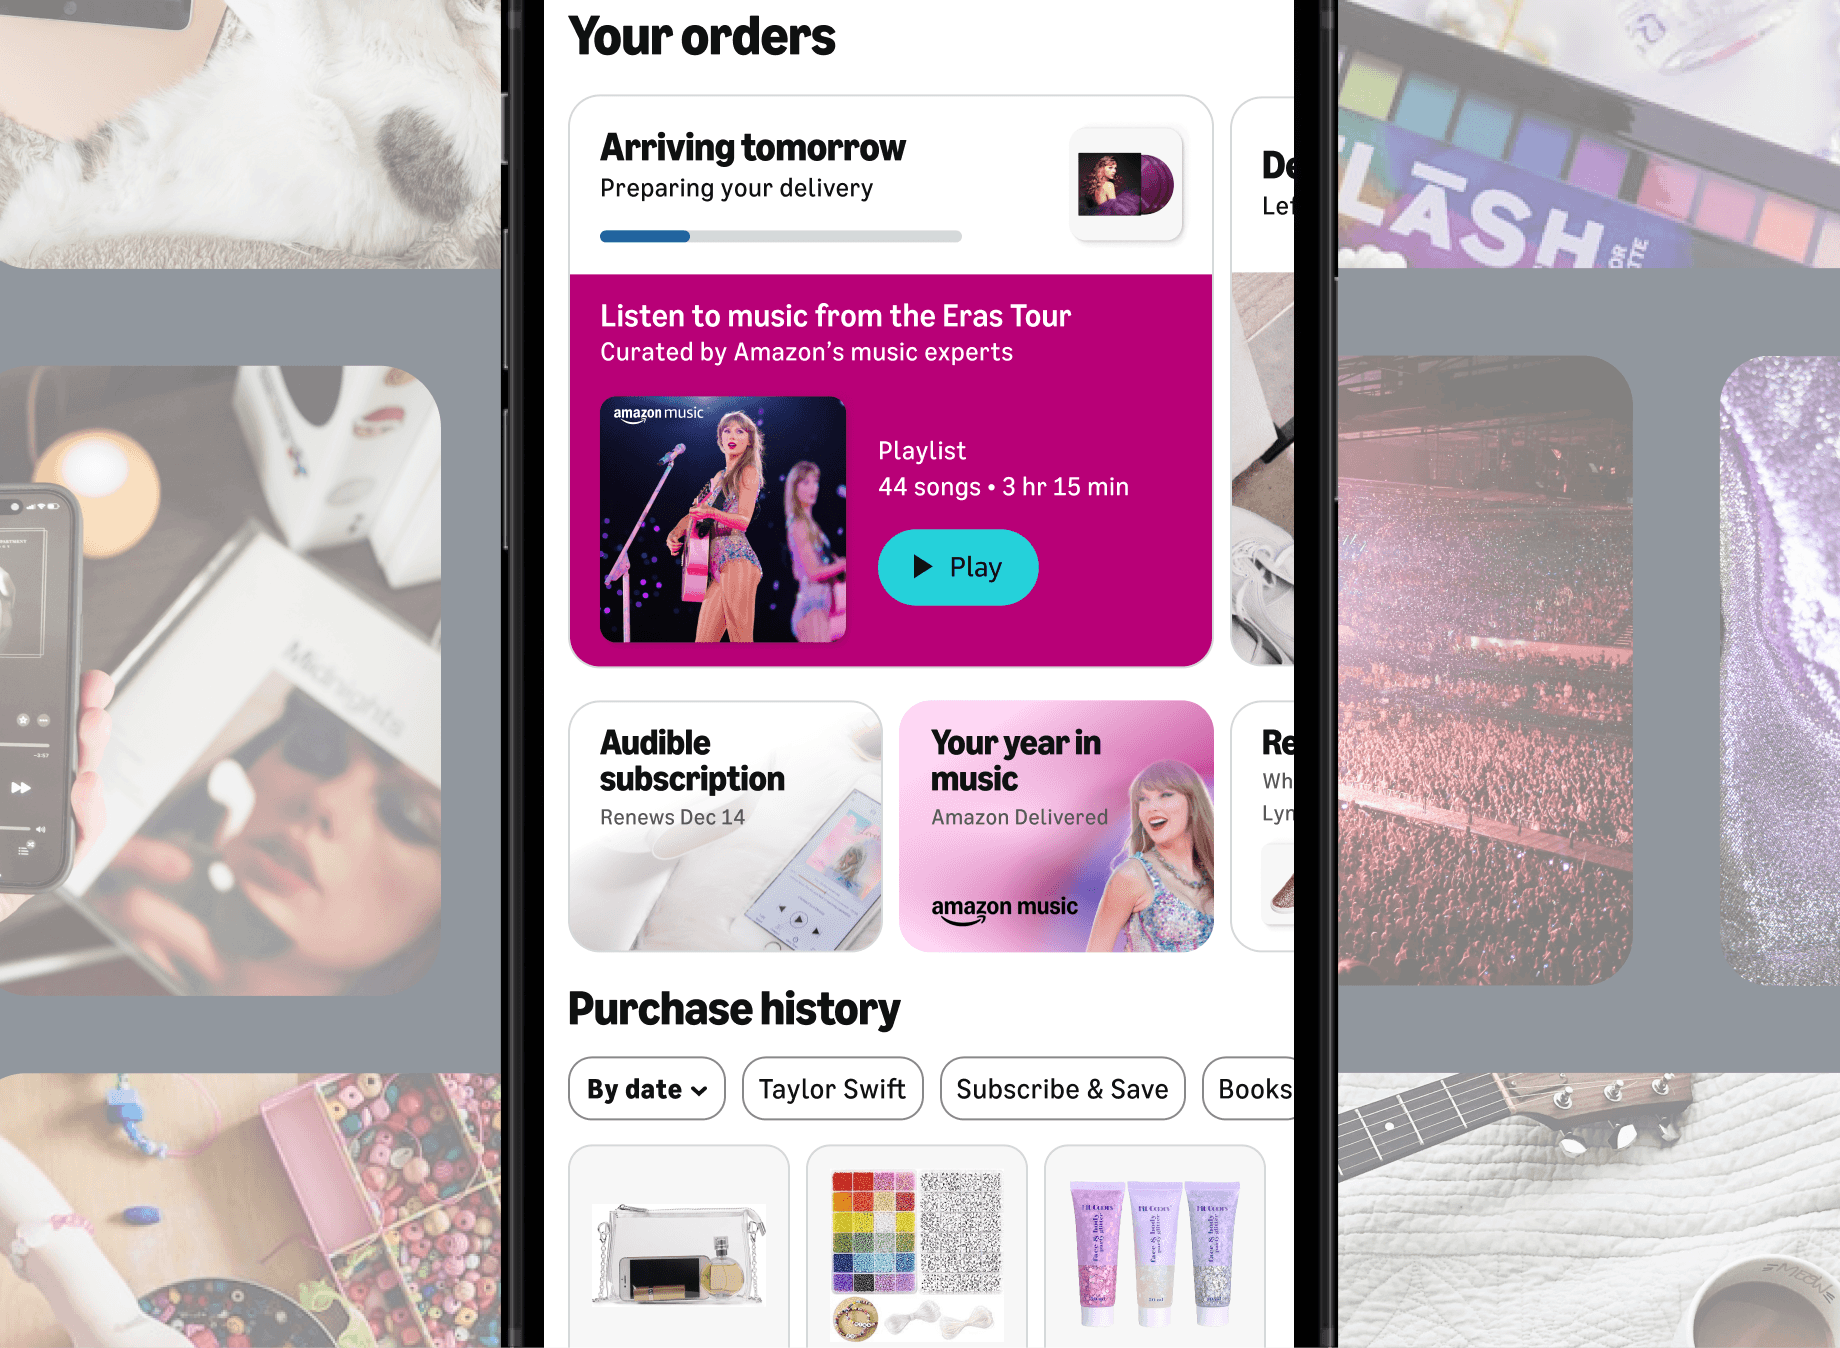Viewport: 1840px width, 1348px height.
Task: Click the By date chevron arrow
Action: coord(699,1091)
